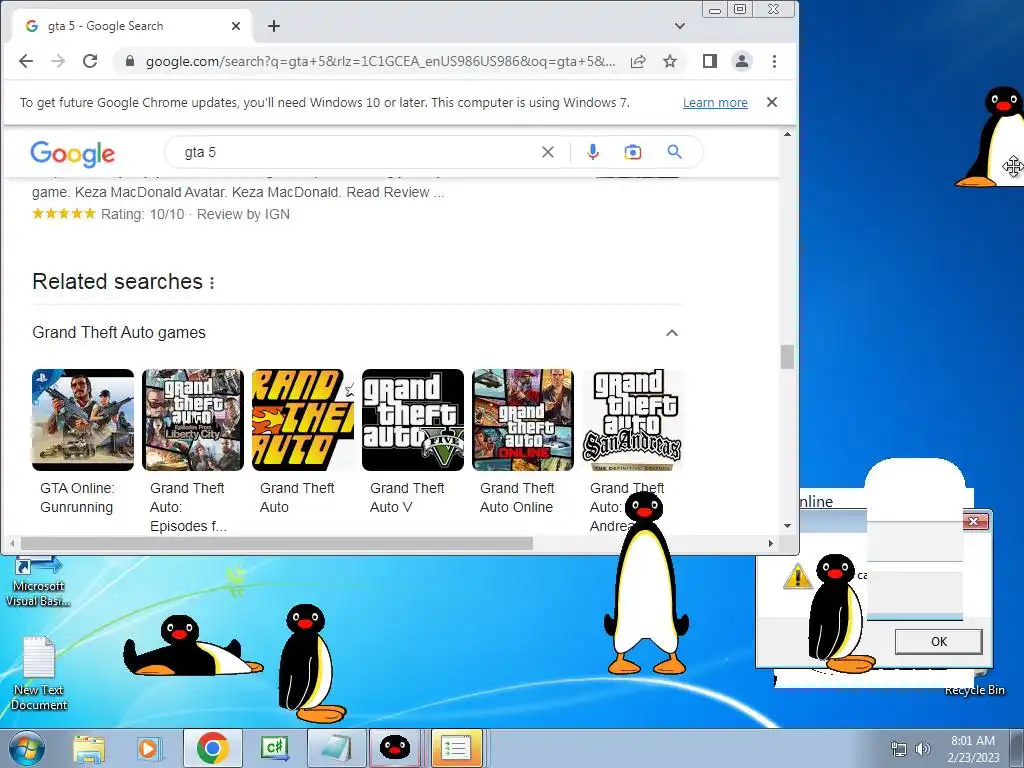
Task: Switch to Chrome in the taskbar
Action: pos(212,748)
